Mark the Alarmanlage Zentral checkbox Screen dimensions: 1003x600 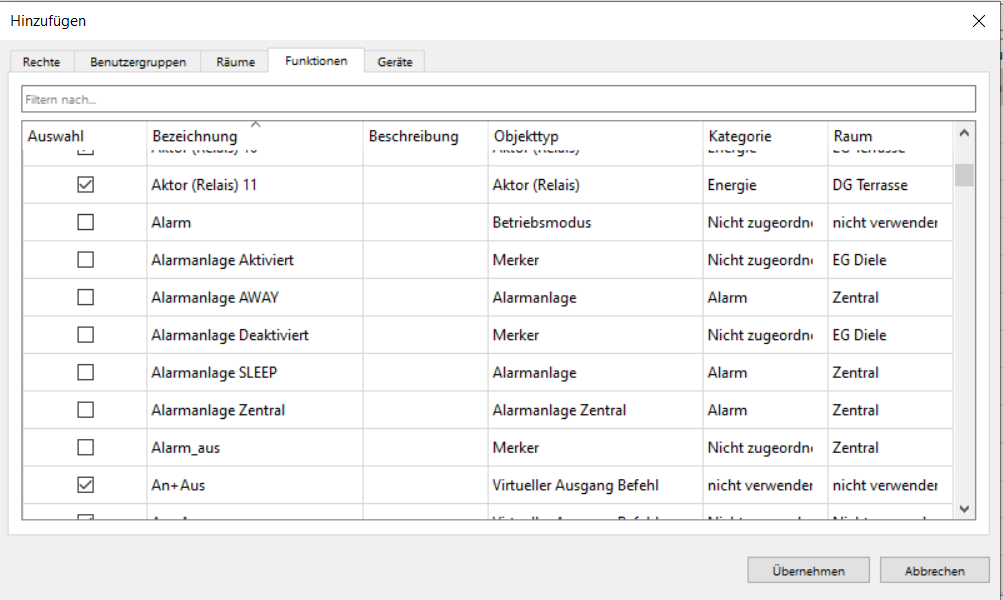pos(86,410)
